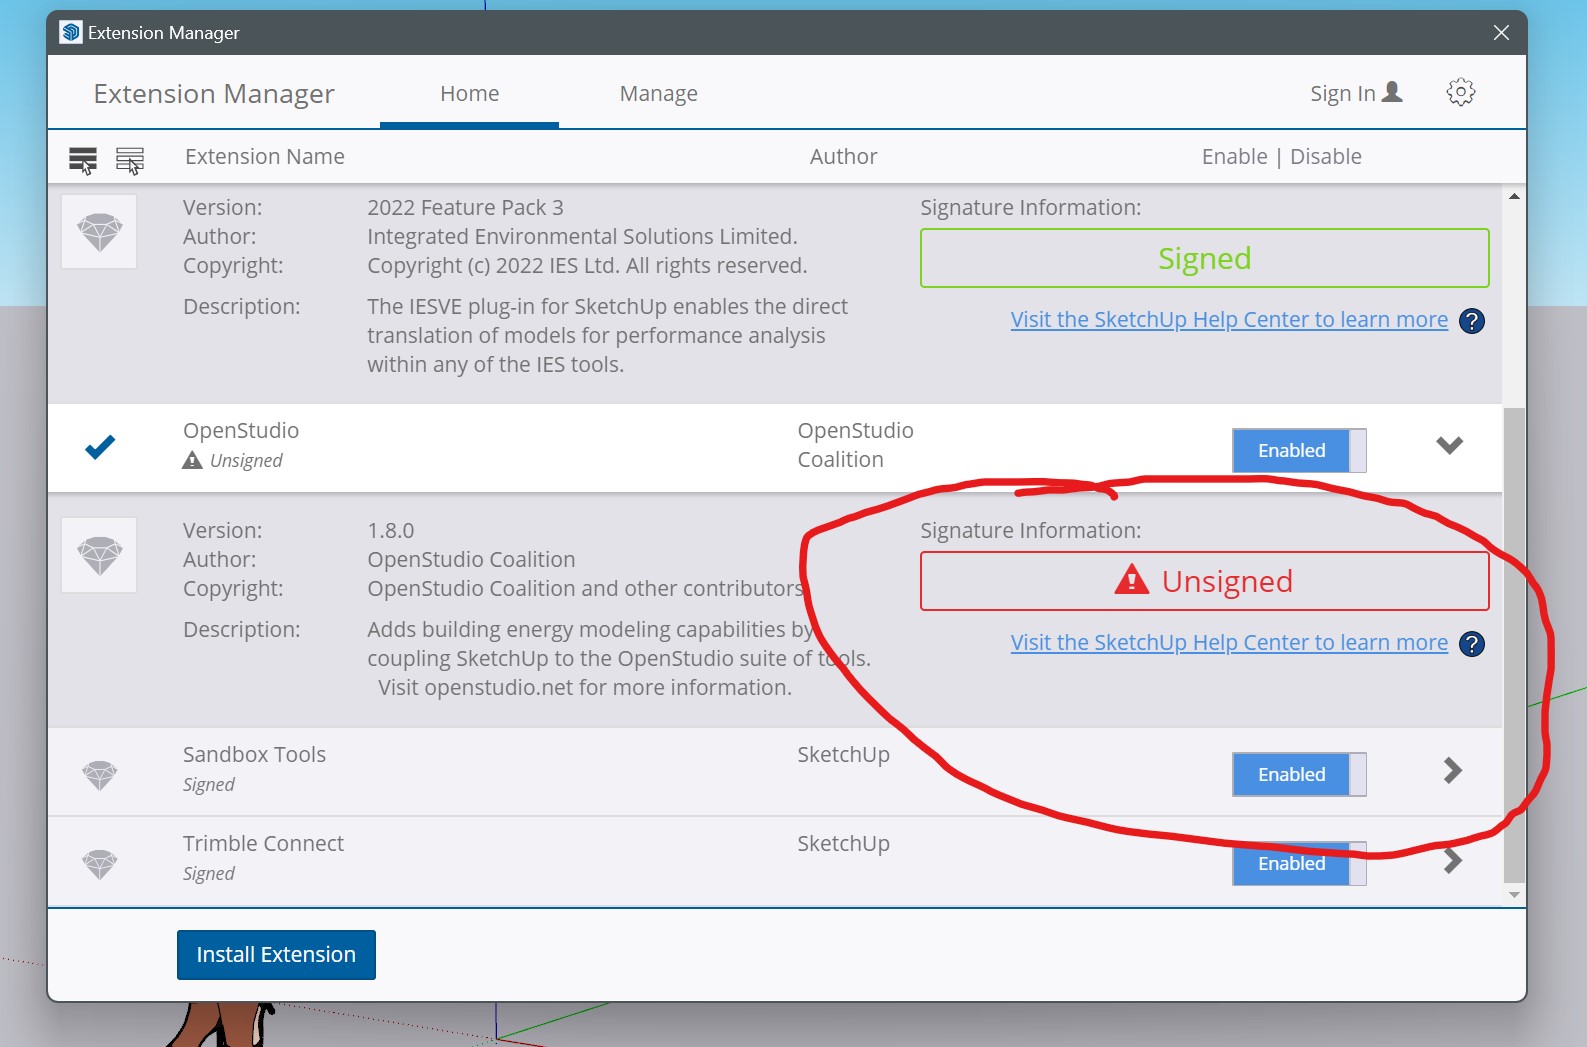Select the Trimble Connect extension name

coord(263,843)
